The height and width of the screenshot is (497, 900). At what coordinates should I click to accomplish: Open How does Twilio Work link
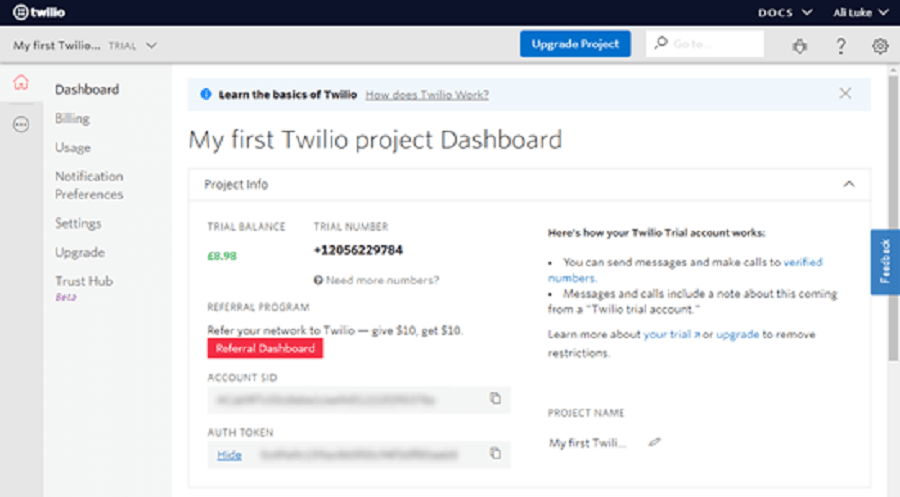[x=427, y=95]
